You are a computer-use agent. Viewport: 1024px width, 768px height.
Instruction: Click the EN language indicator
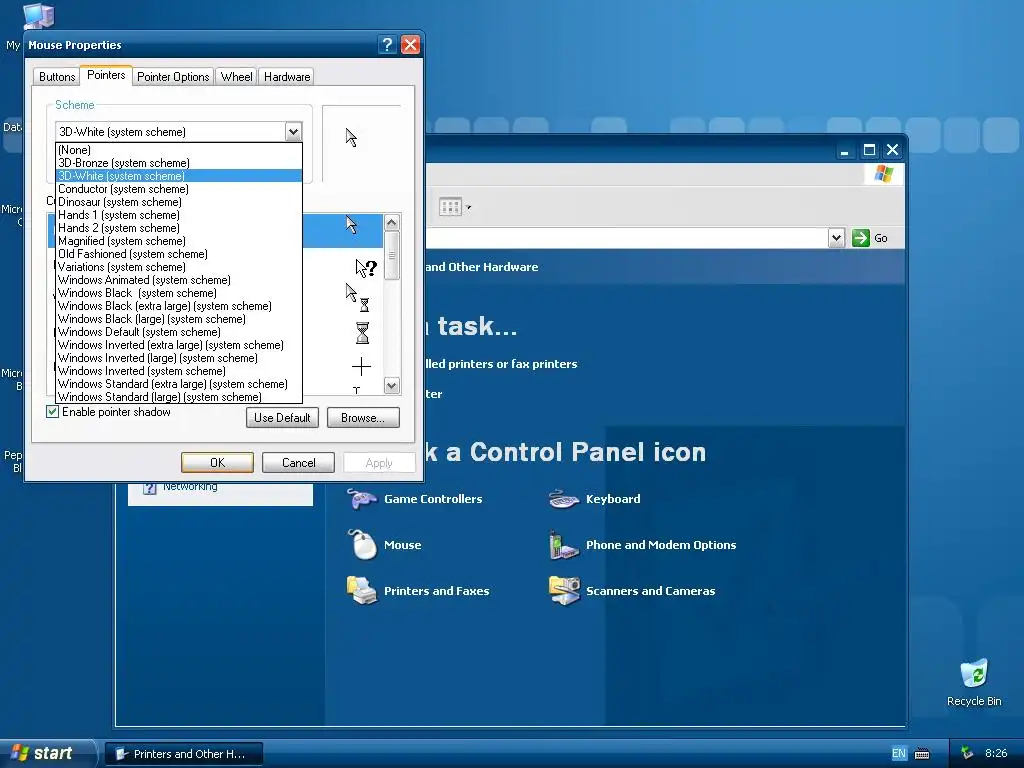click(x=899, y=754)
